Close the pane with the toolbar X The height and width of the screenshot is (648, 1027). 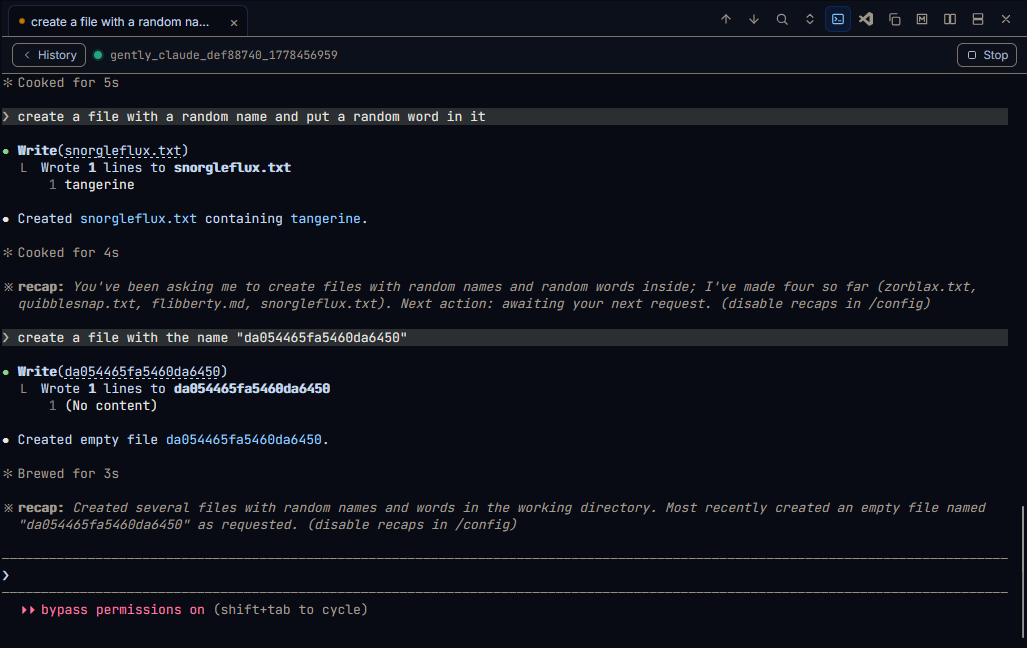(1006, 20)
